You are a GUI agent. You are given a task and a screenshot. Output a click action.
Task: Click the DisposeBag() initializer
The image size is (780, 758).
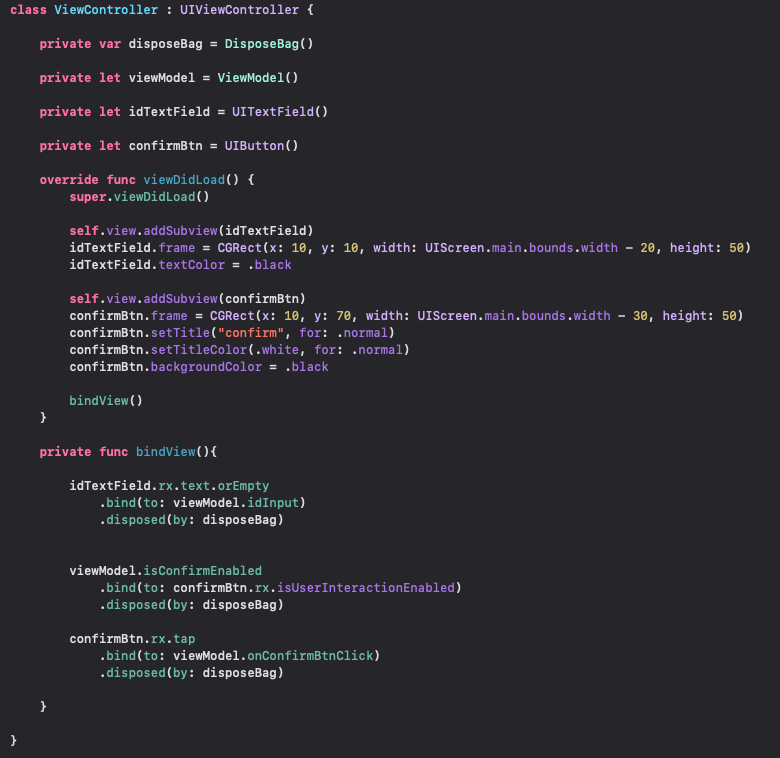pyautogui.click(x=269, y=44)
